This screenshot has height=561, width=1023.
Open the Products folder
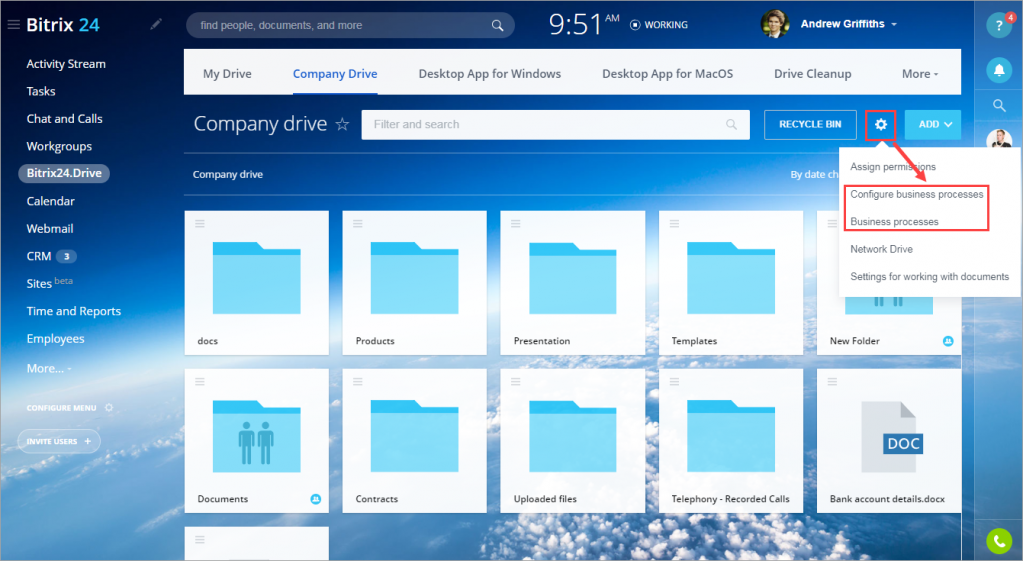[414, 282]
